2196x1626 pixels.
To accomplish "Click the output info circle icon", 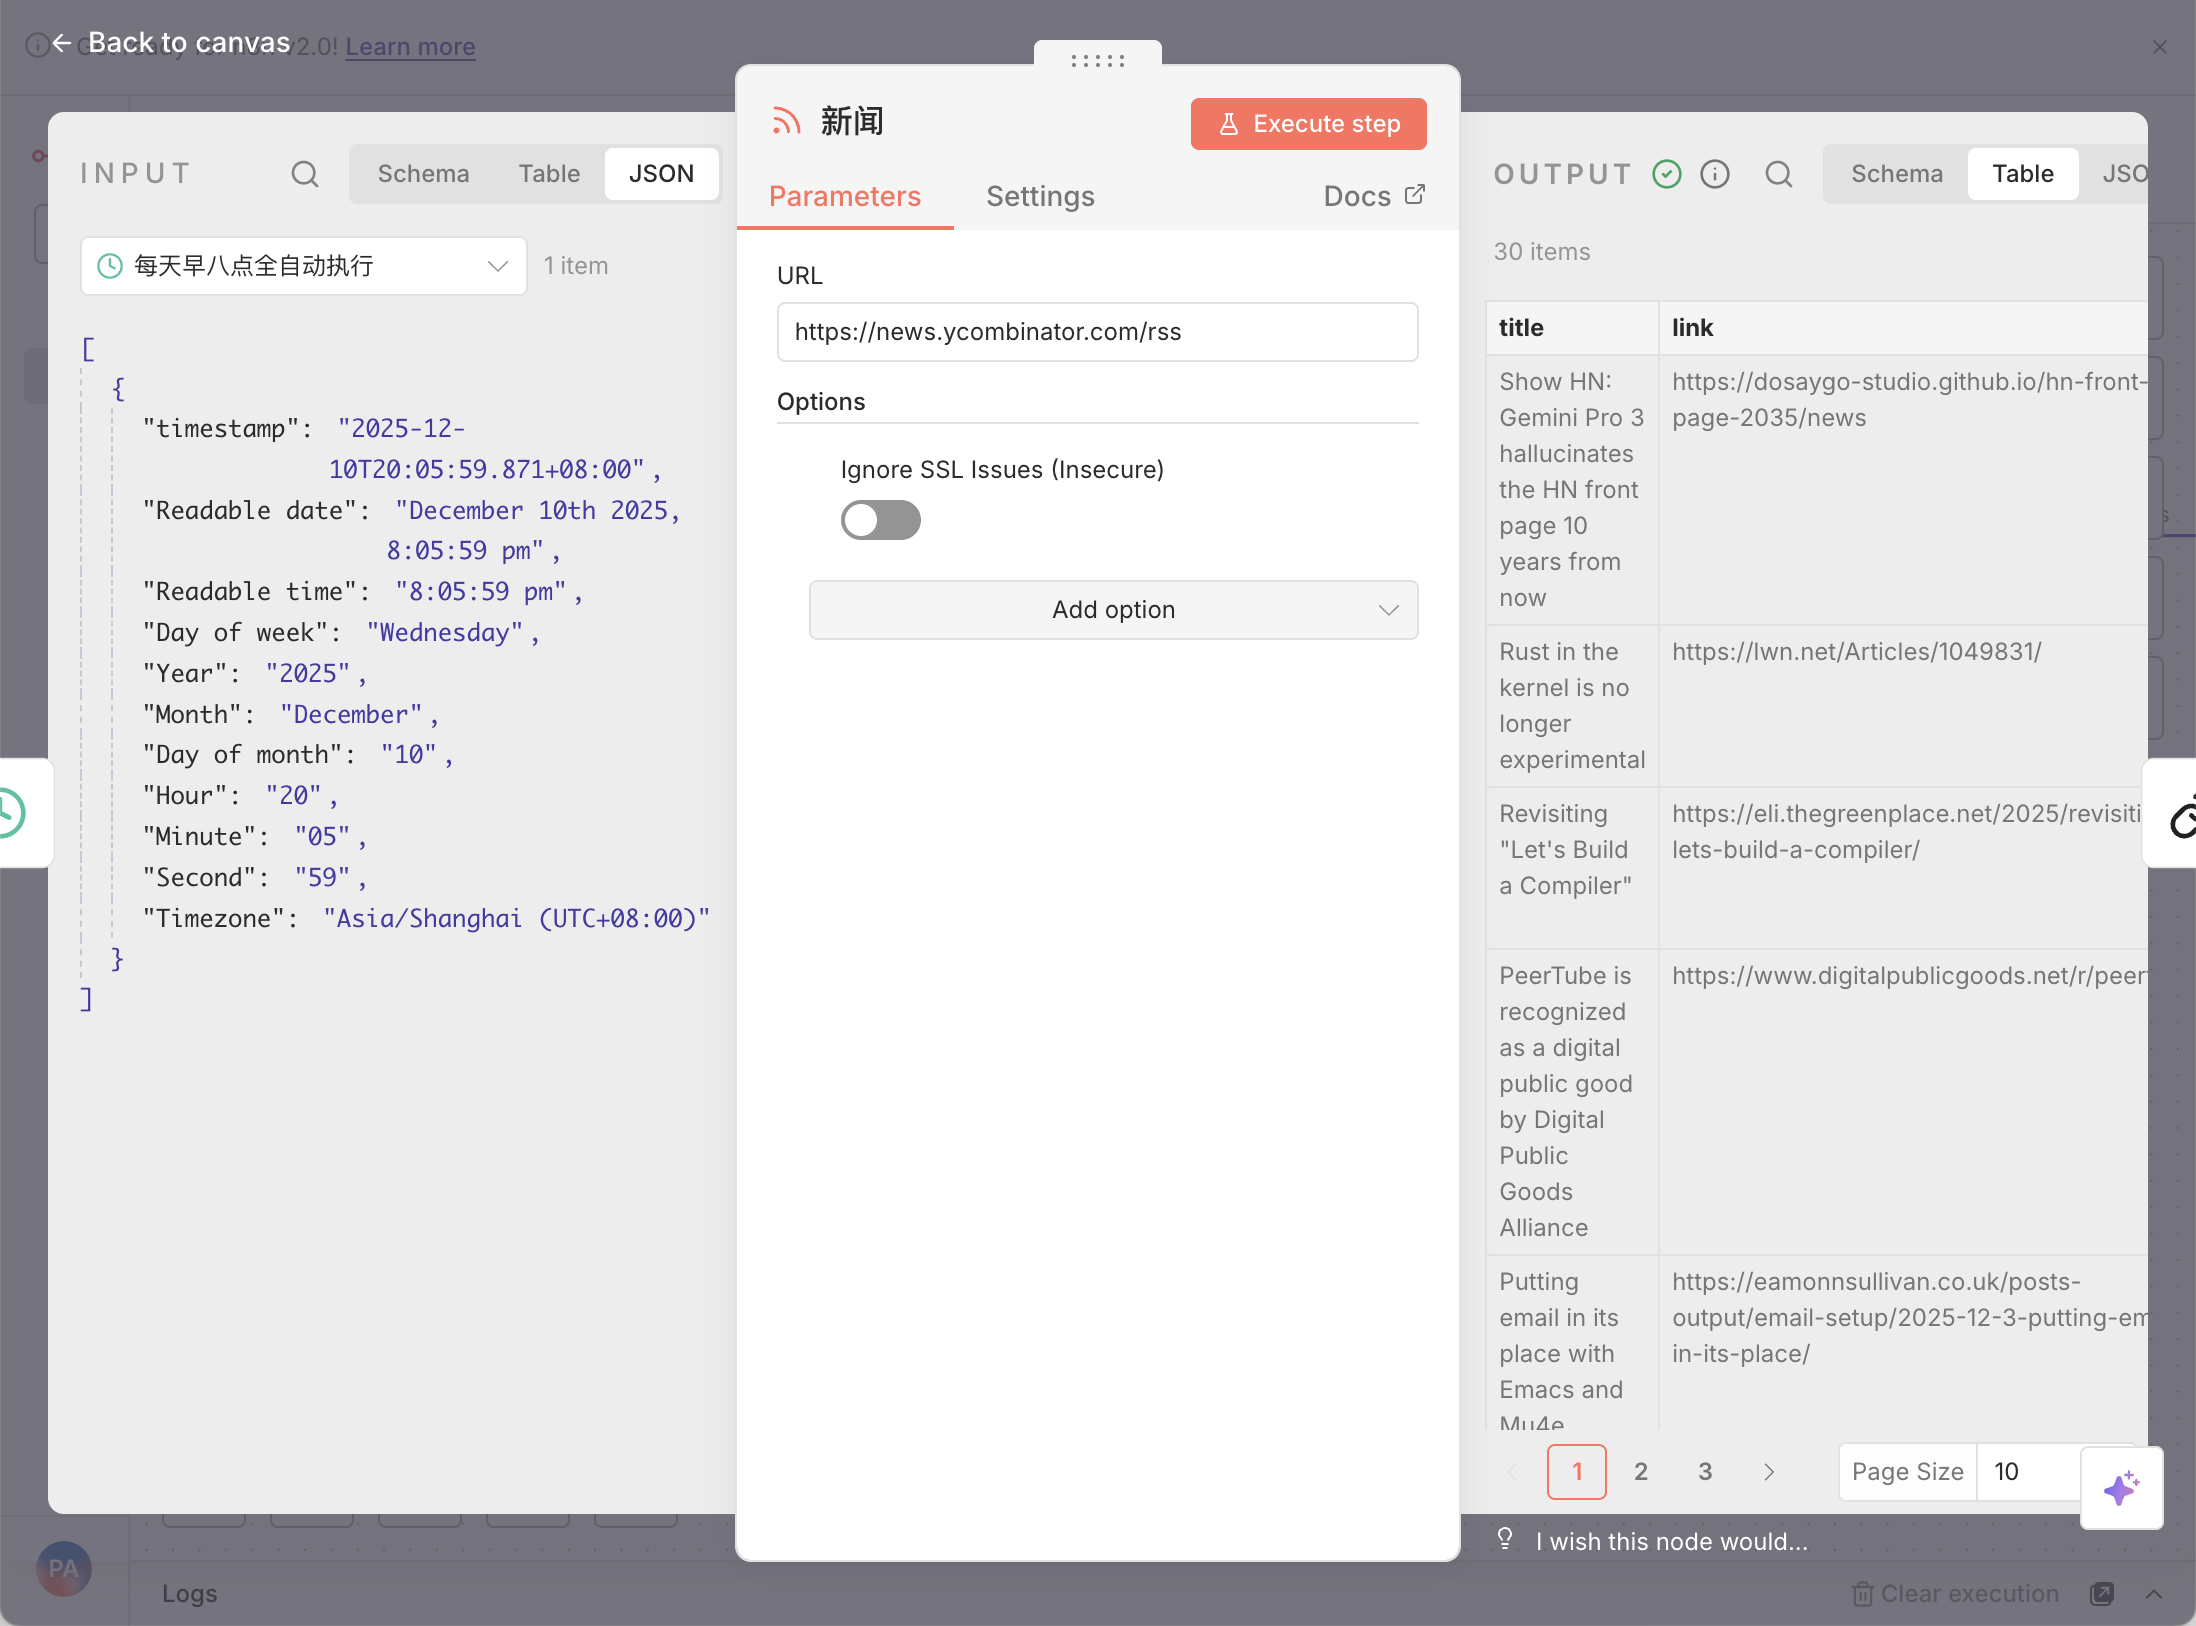I will coord(1715,174).
